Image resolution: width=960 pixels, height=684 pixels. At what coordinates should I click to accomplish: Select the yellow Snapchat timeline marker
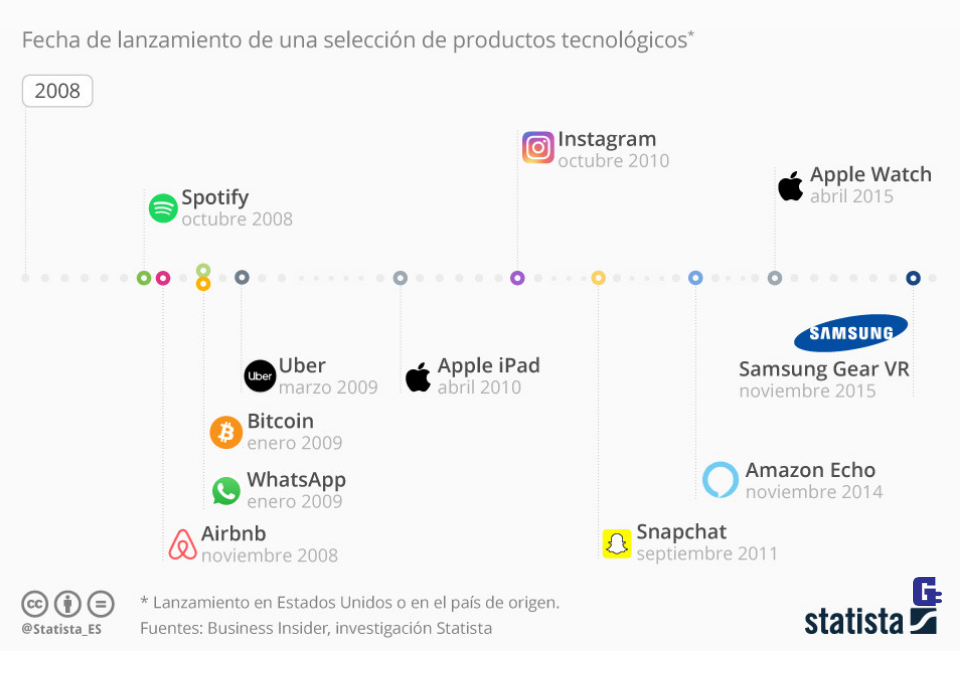(x=598, y=278)
